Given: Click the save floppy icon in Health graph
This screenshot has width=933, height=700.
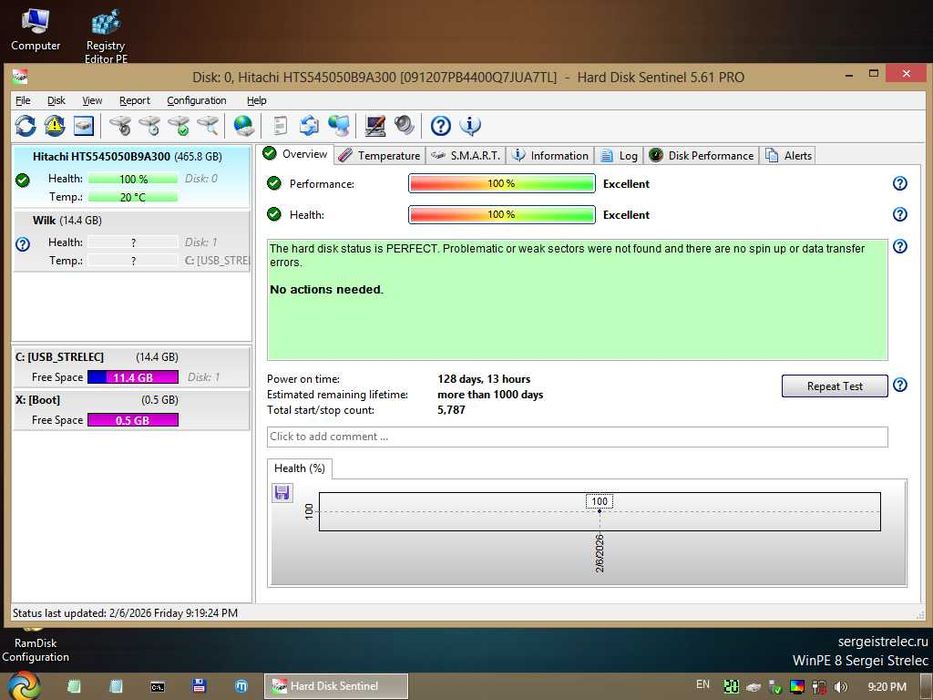Looking at the screenshot, I should coord(282,493).
